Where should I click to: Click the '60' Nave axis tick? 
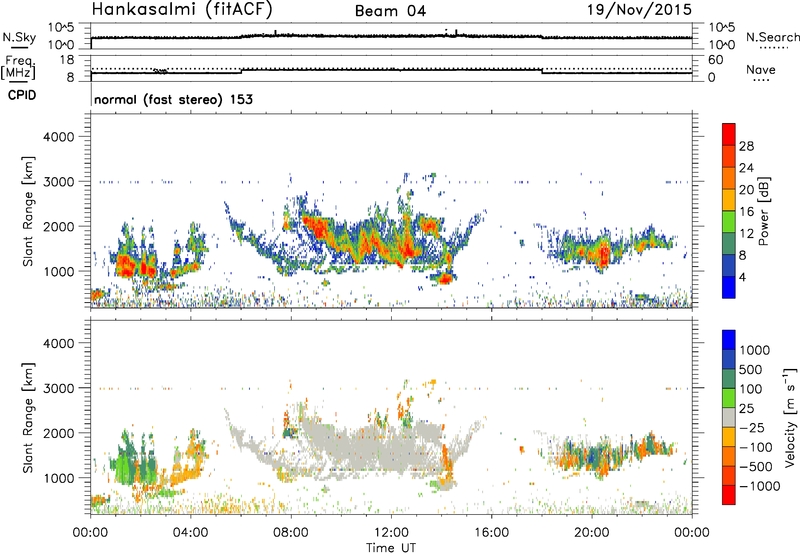pyautogui.click(x=715, y=60)
